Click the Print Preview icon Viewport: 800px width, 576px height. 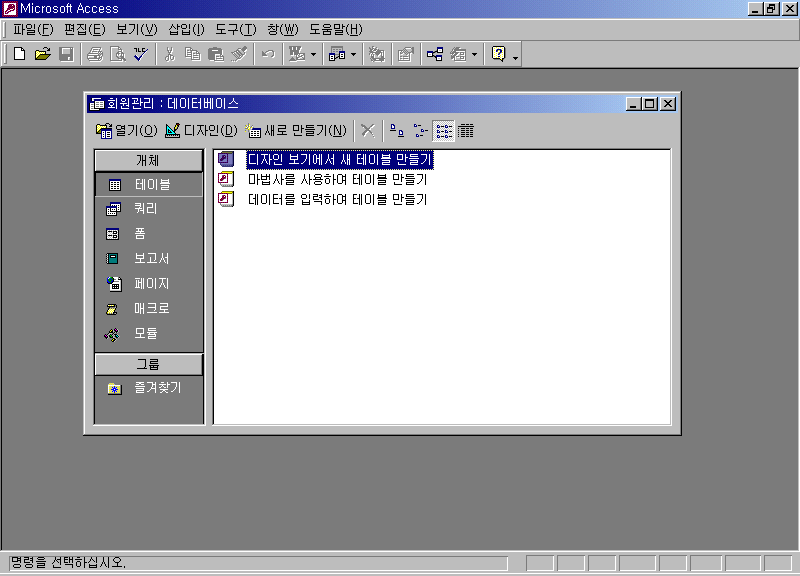118,54
